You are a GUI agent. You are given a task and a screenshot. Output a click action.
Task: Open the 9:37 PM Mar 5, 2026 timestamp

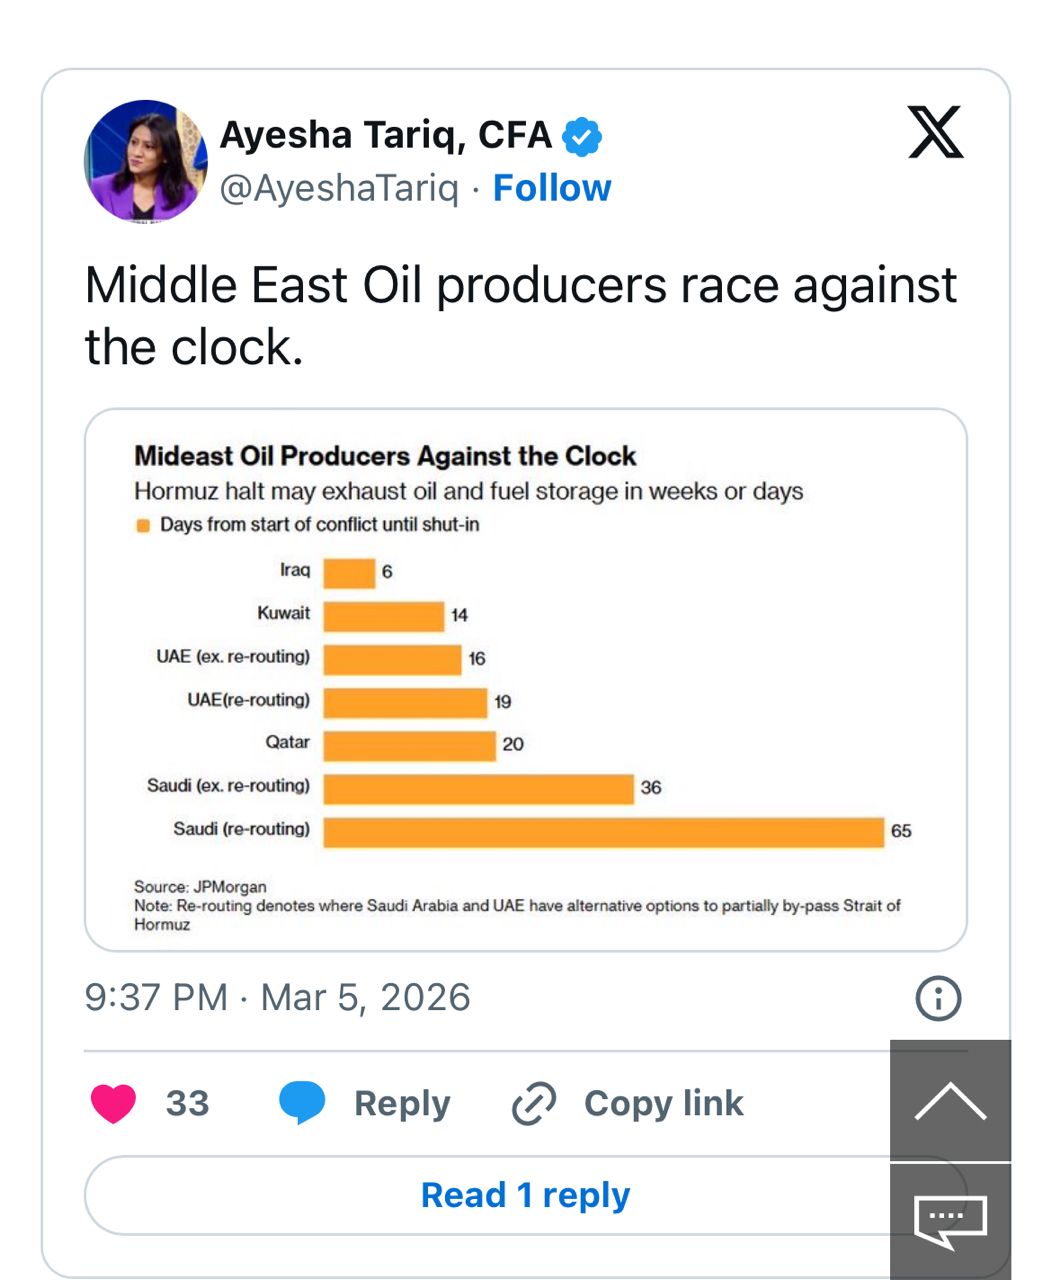(x=277, y=997)
